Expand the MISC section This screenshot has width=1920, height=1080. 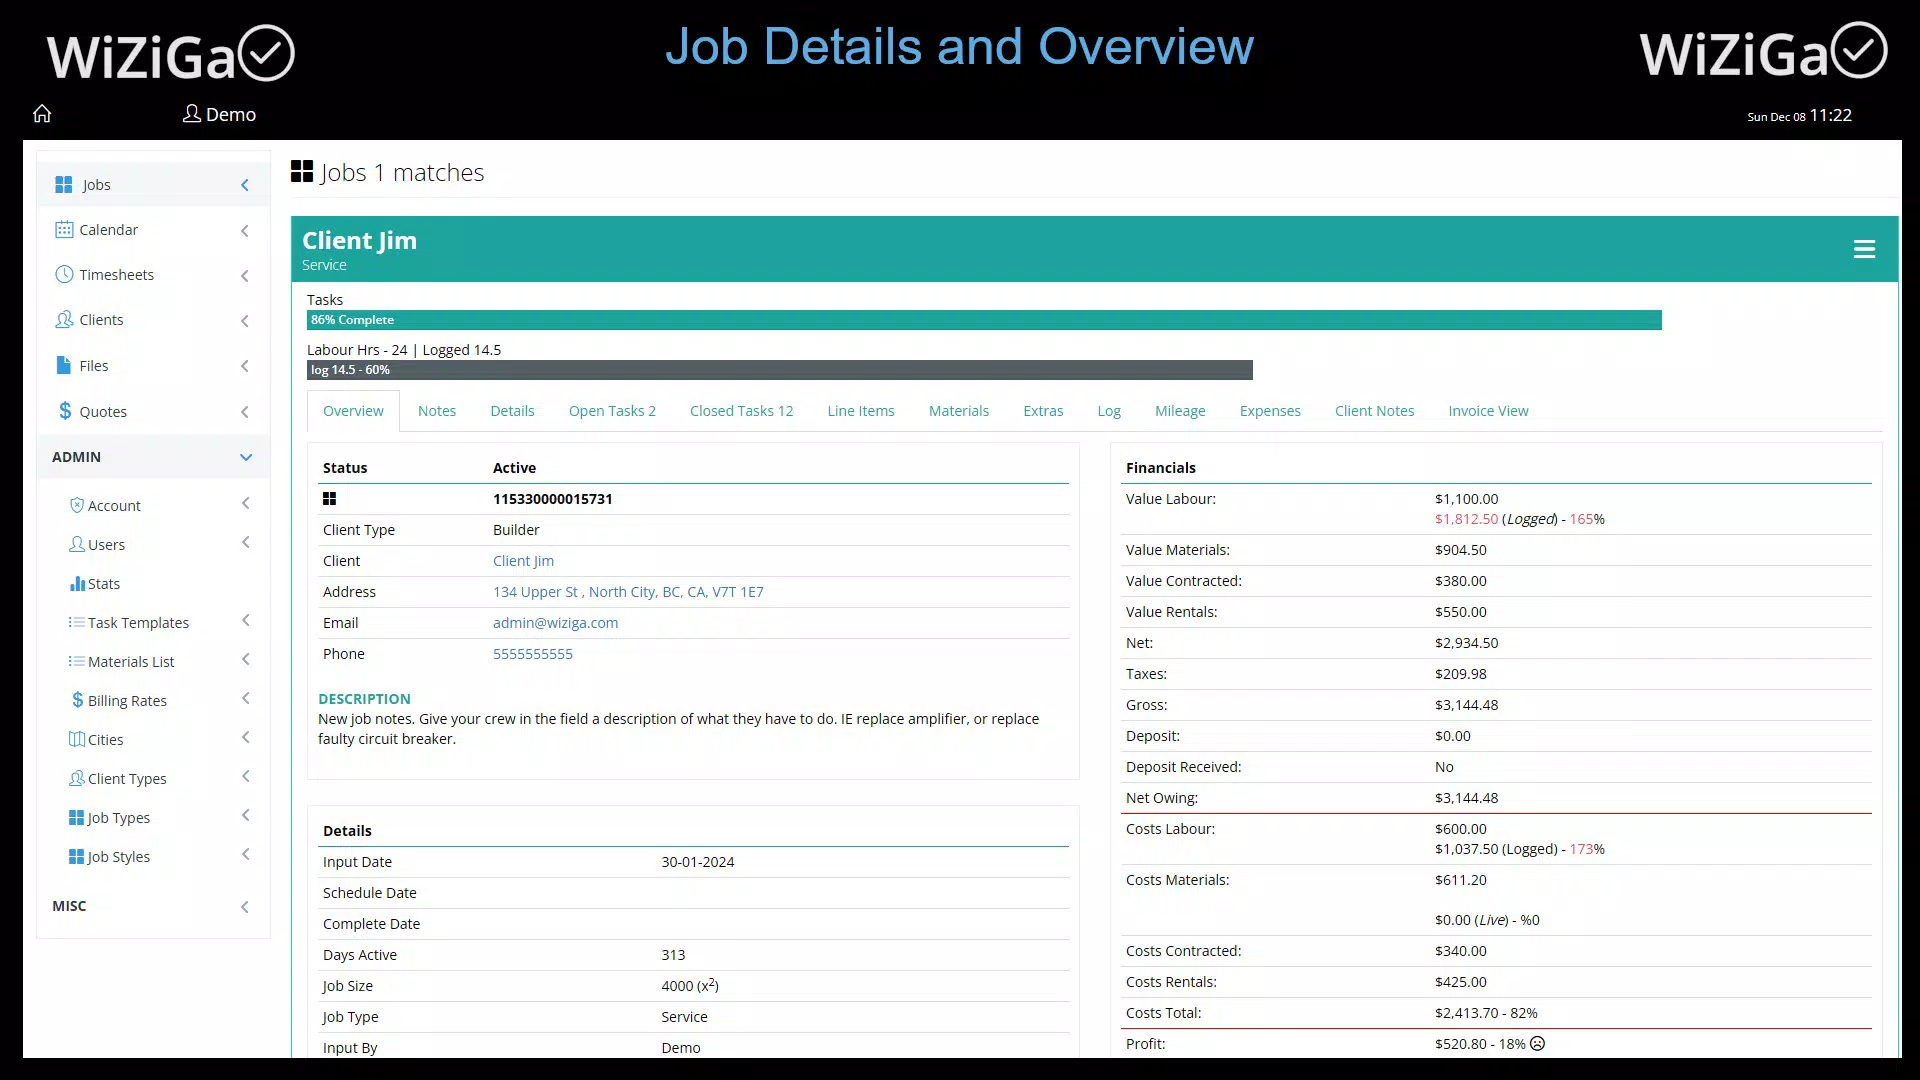[245, 908]
